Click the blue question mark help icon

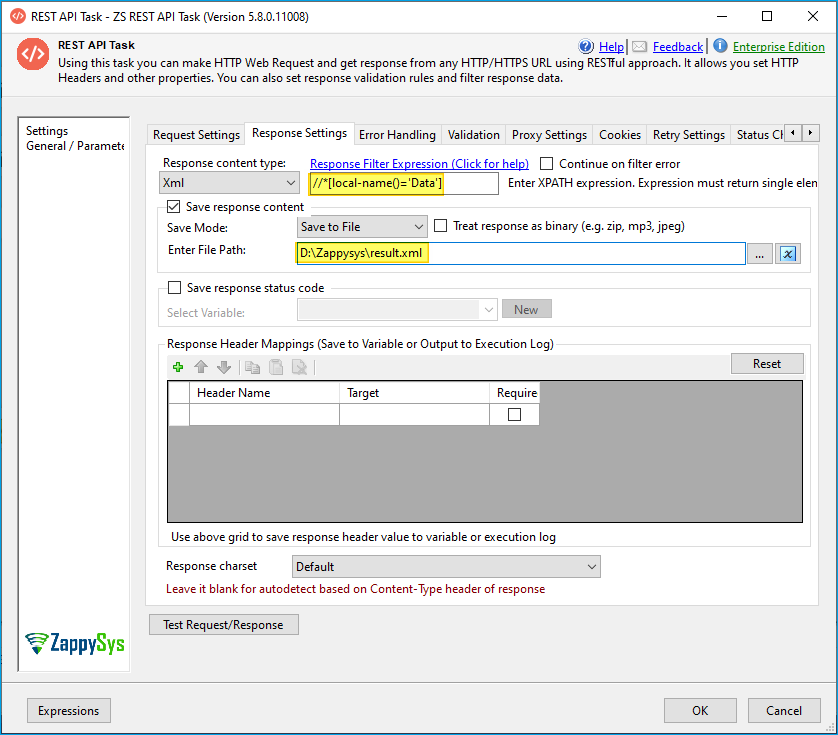pos(587,46)
